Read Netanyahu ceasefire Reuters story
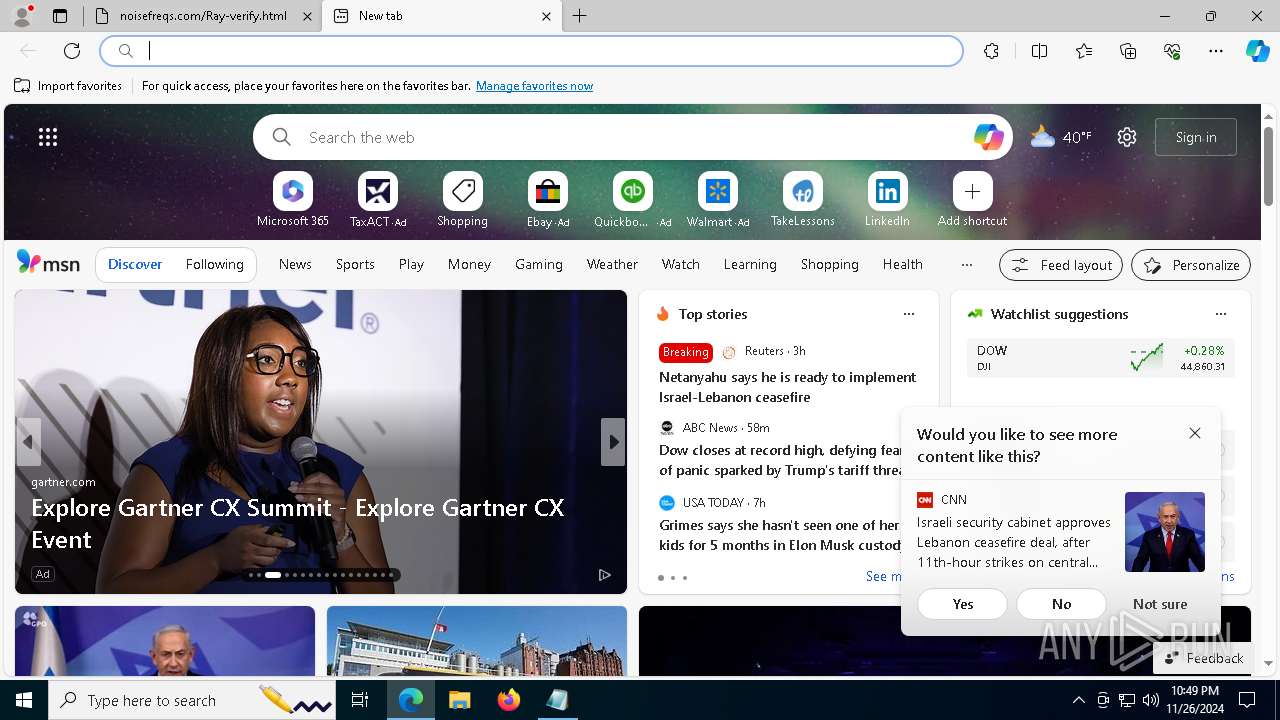The image size is (1280, 720). point(788,387)
